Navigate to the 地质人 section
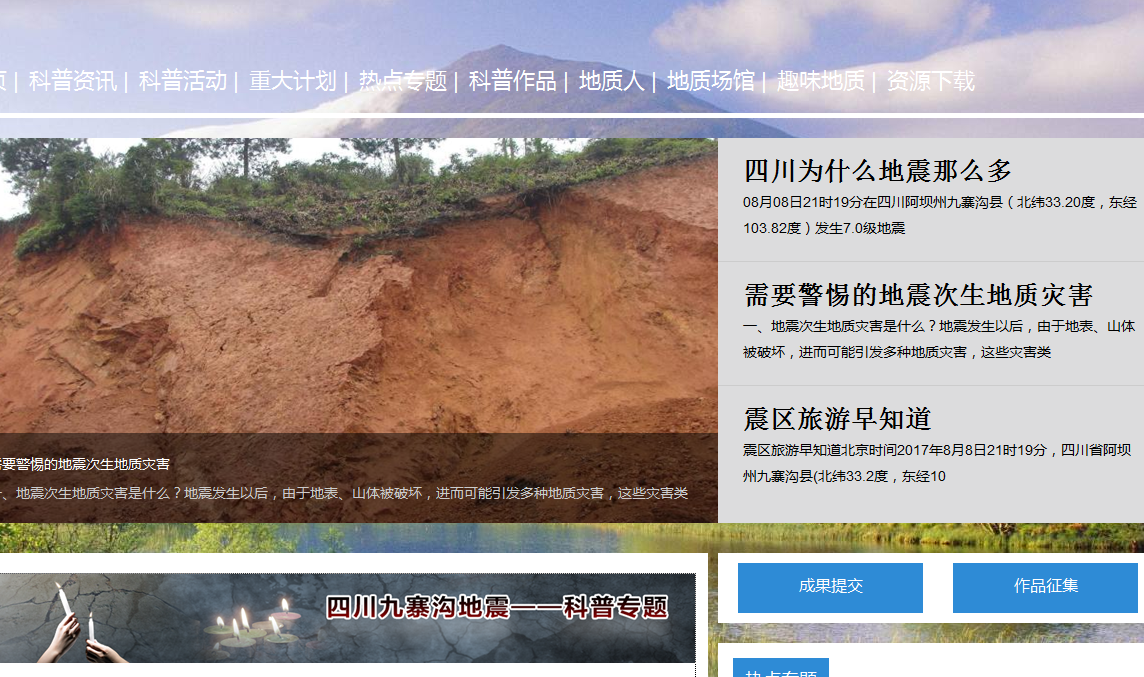Screen dimensions: 1144x677 612,81
